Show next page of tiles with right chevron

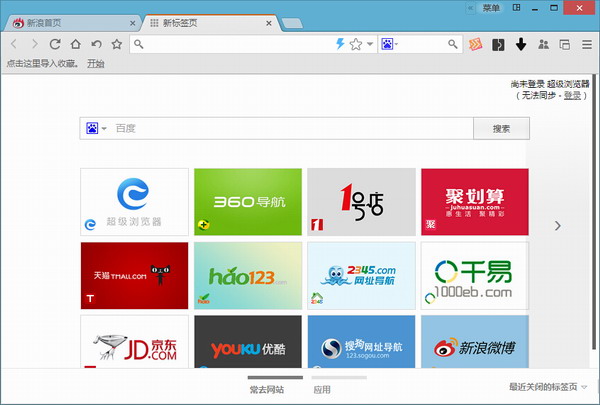coord(558,226)
